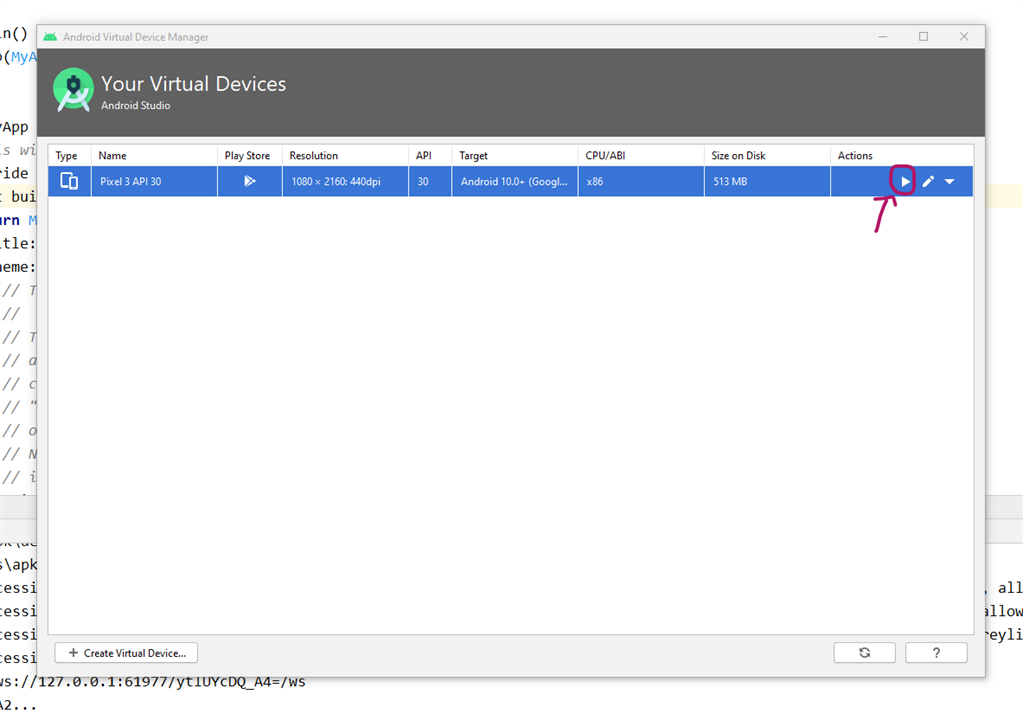1023x714 pixels.
Task: Refresh the virtual device list
Action: click(864, 652)
